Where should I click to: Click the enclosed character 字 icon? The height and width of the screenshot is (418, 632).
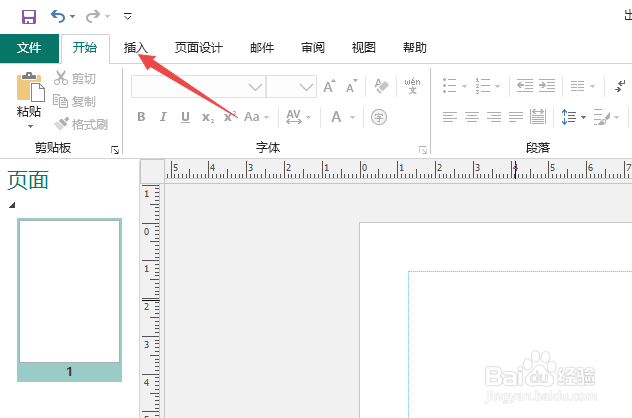pyautogui.click(x=379, y=117)
